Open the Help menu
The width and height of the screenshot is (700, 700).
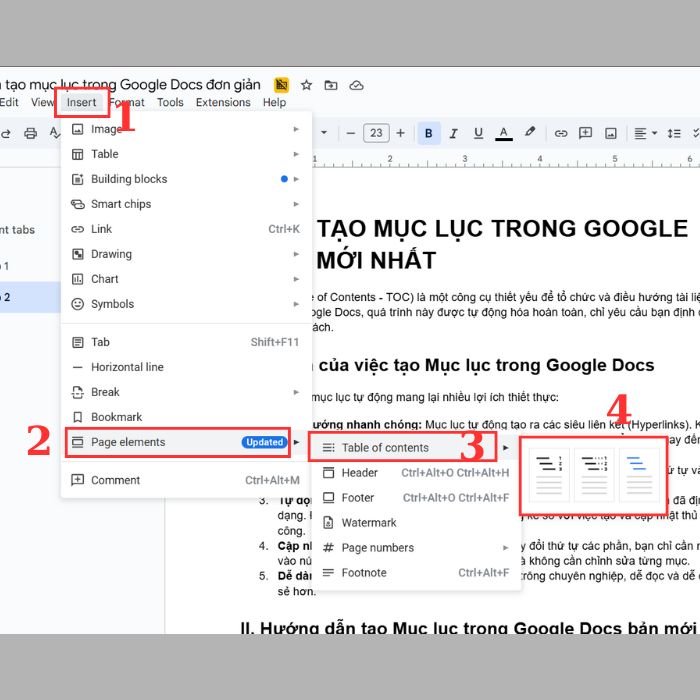click(x=274, y=102)
